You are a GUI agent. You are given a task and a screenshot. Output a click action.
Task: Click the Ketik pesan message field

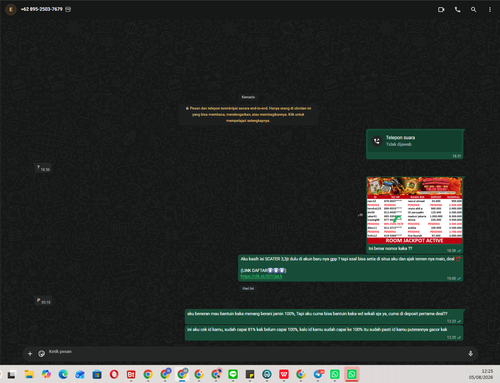[255, 352]
